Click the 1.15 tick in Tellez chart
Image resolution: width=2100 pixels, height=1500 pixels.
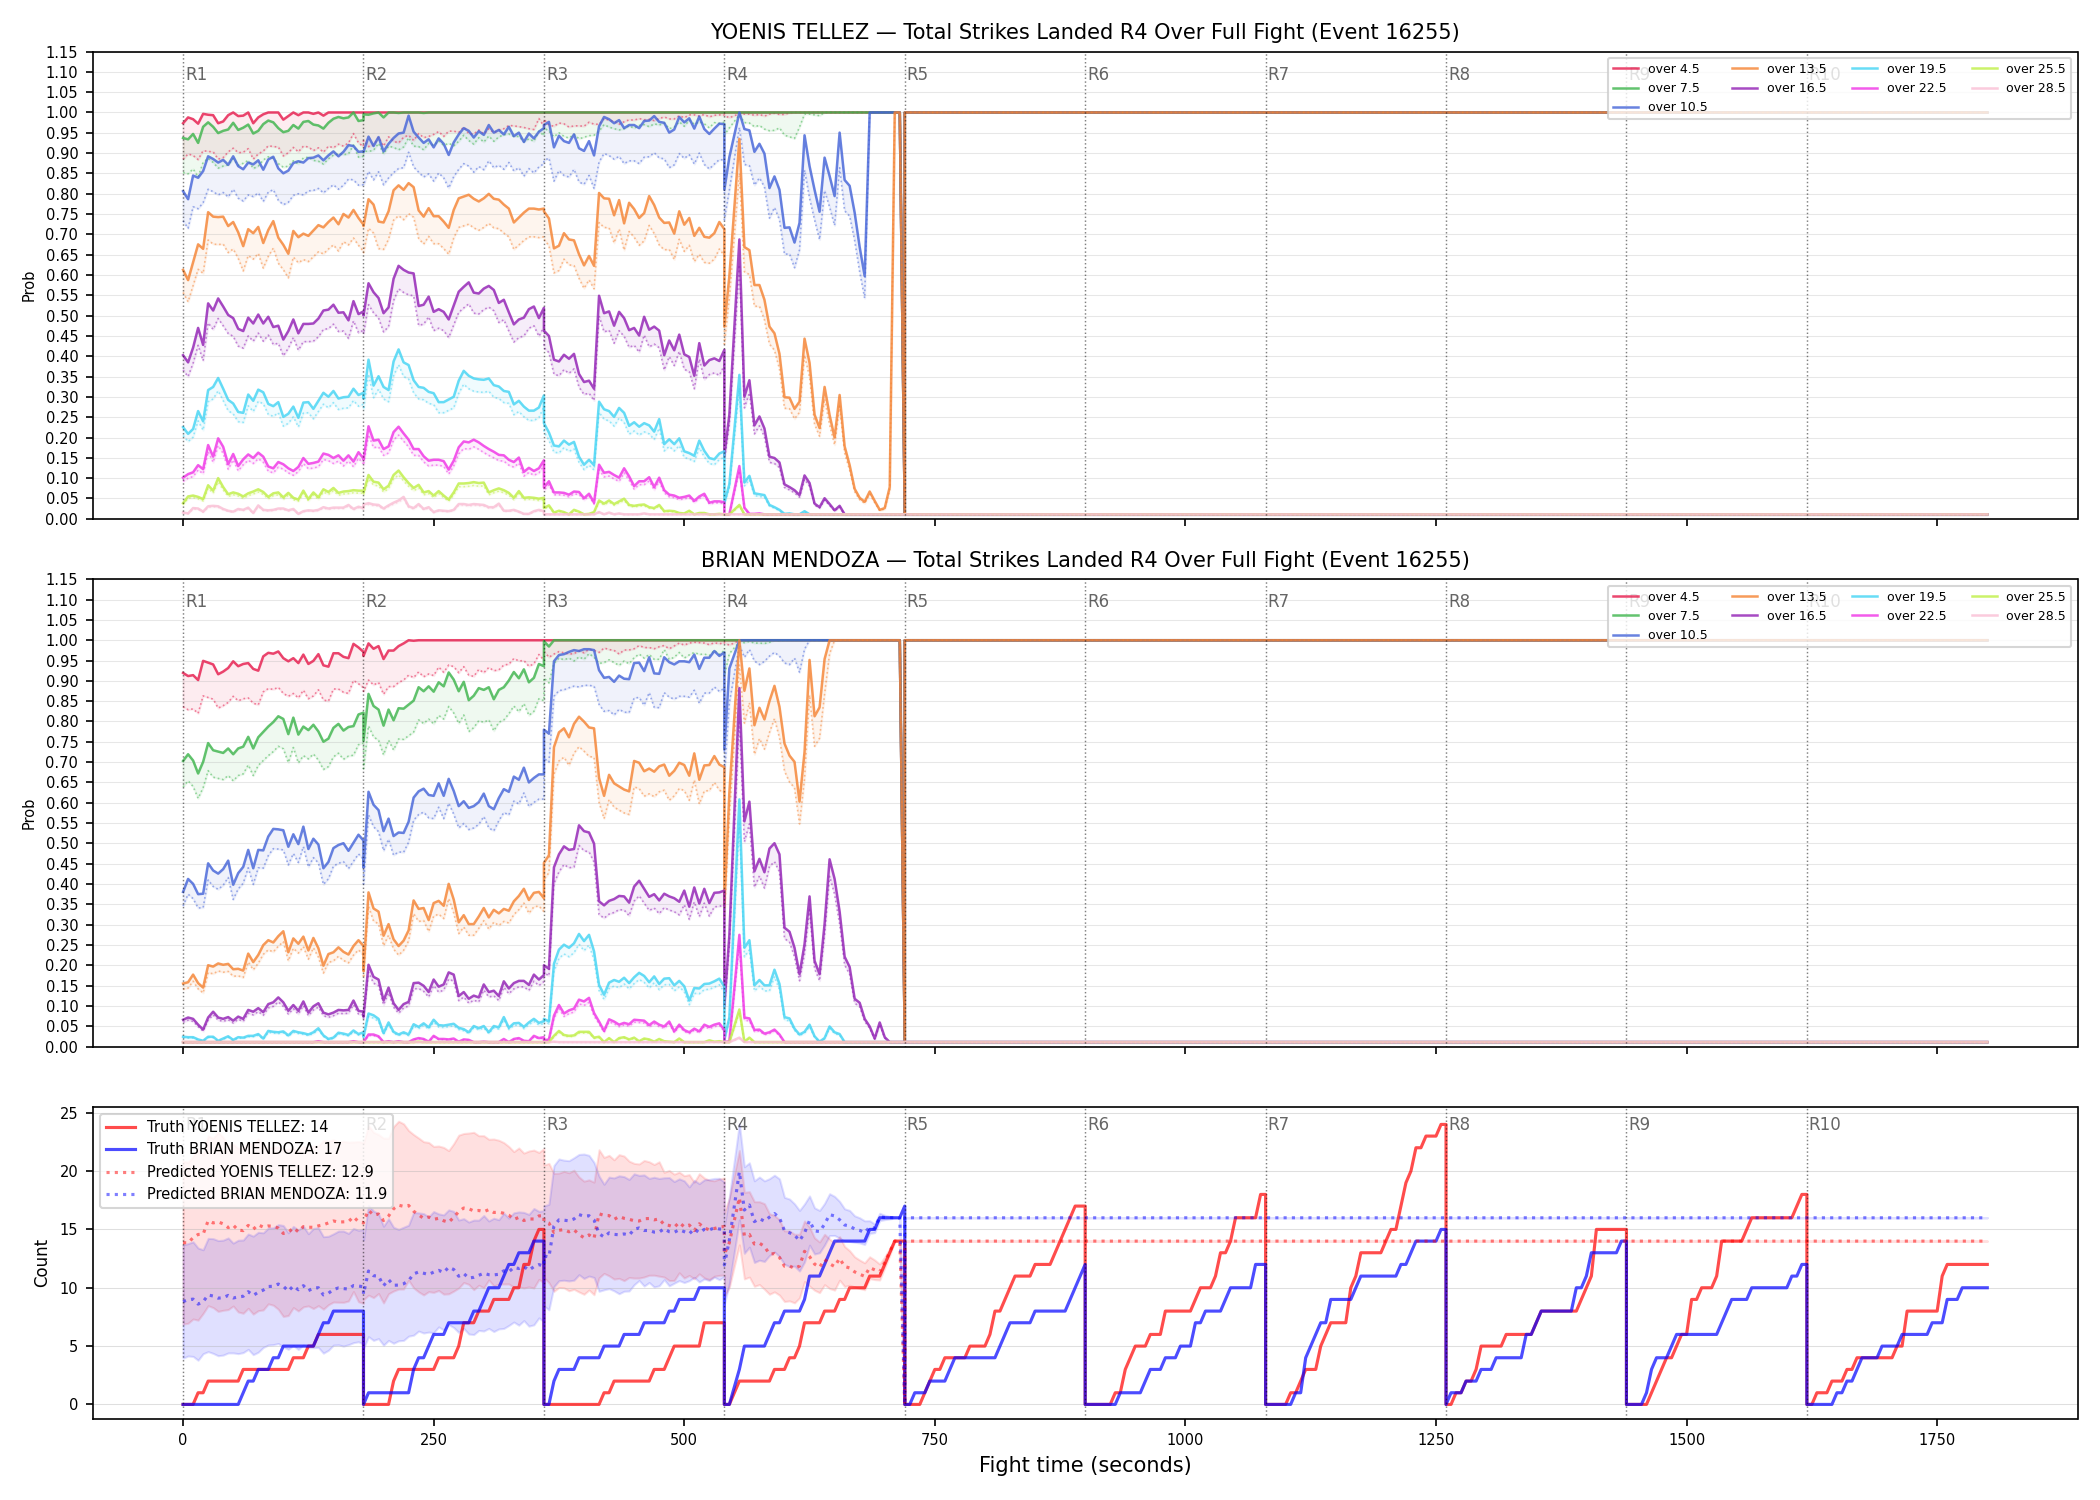click(61, 52)
